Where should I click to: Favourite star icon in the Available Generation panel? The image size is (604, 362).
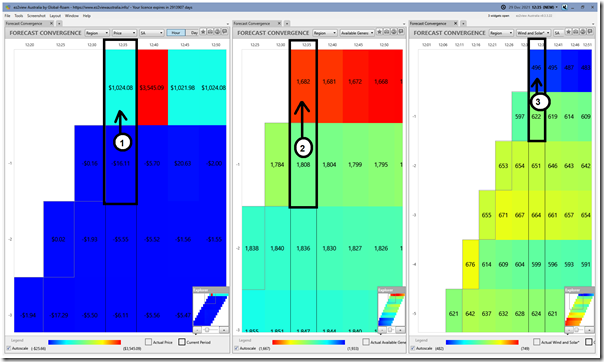(379, 32)
